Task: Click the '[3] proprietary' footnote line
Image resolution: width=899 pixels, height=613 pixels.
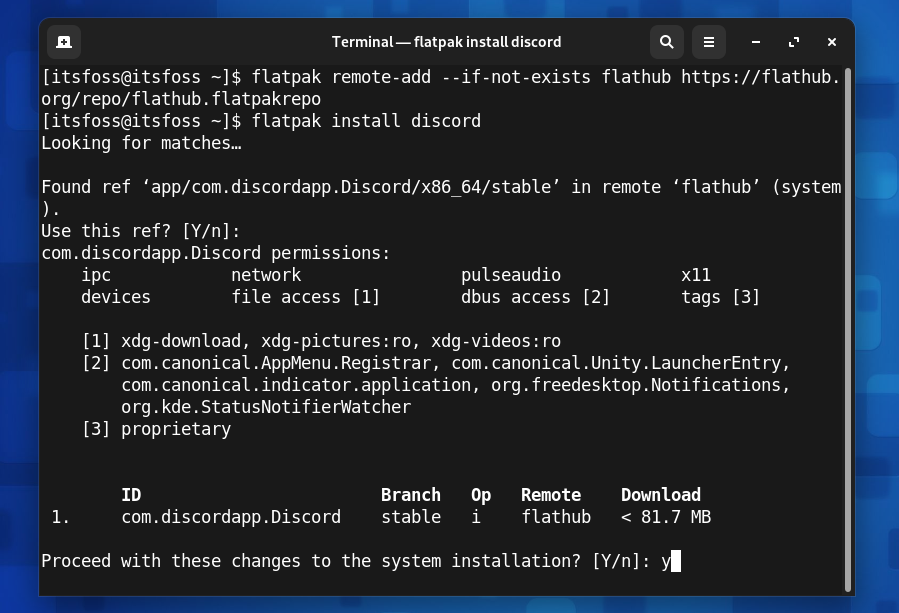Action: [156, 429]
